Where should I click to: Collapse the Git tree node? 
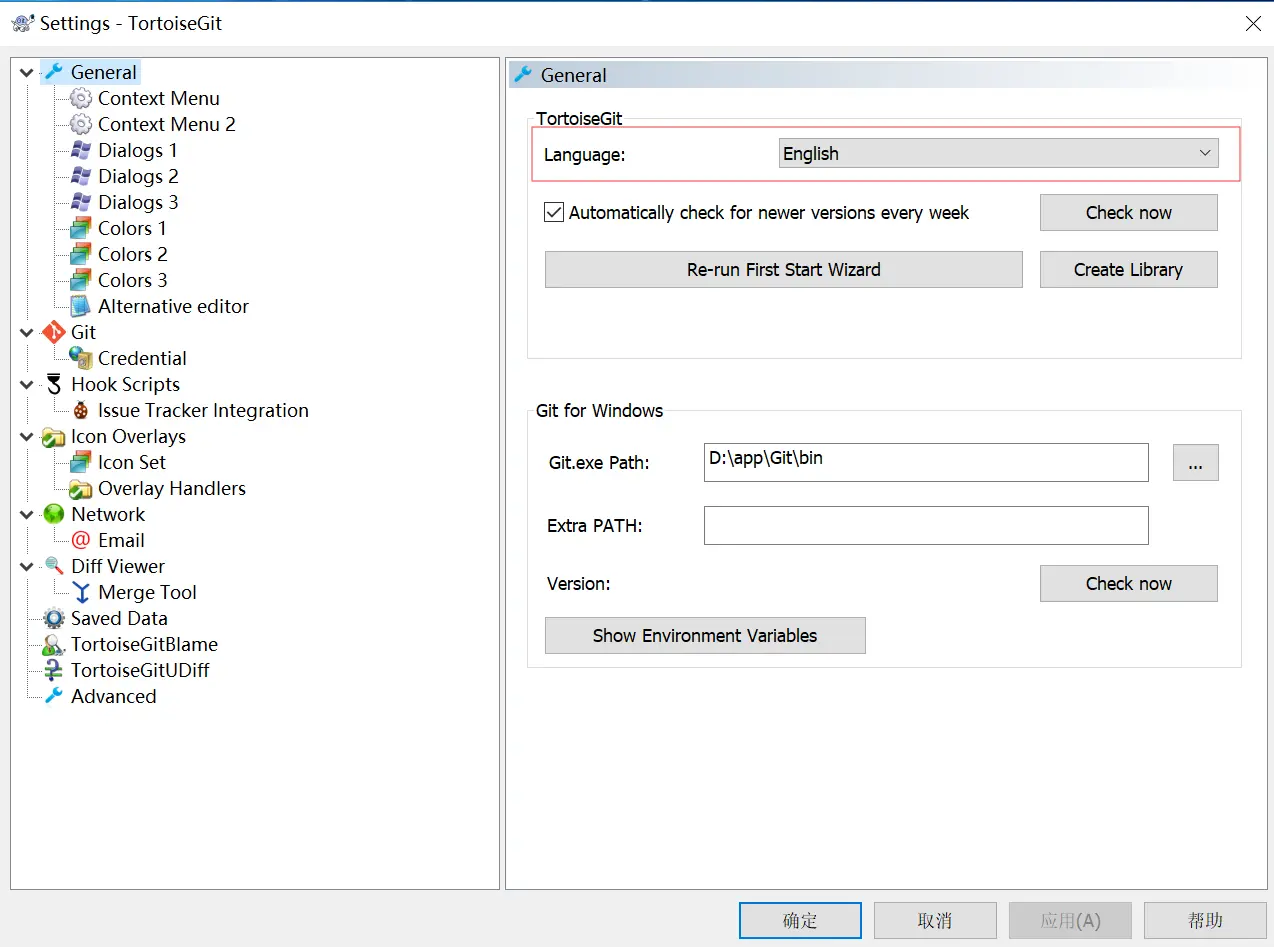[x=26, y=333]
